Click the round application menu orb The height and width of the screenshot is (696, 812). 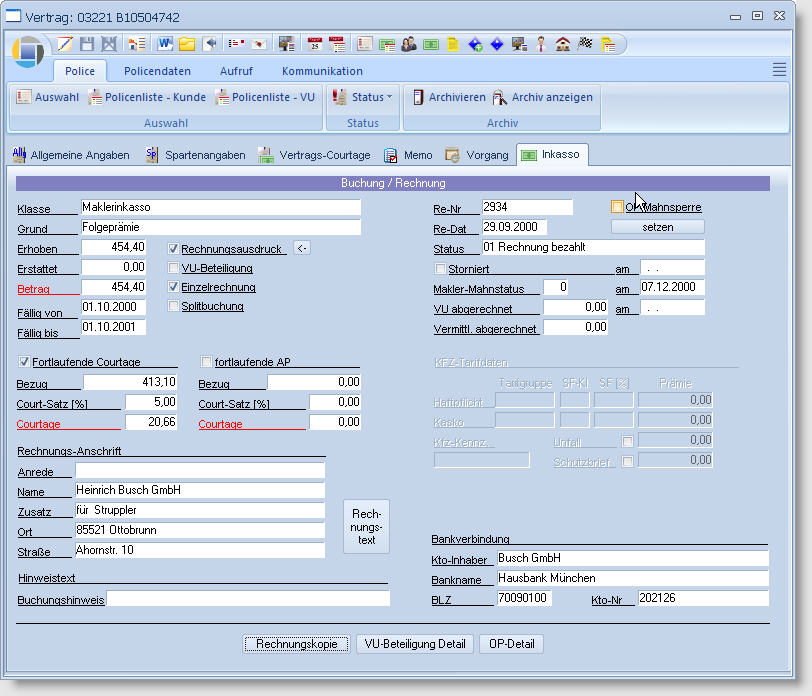29,50
